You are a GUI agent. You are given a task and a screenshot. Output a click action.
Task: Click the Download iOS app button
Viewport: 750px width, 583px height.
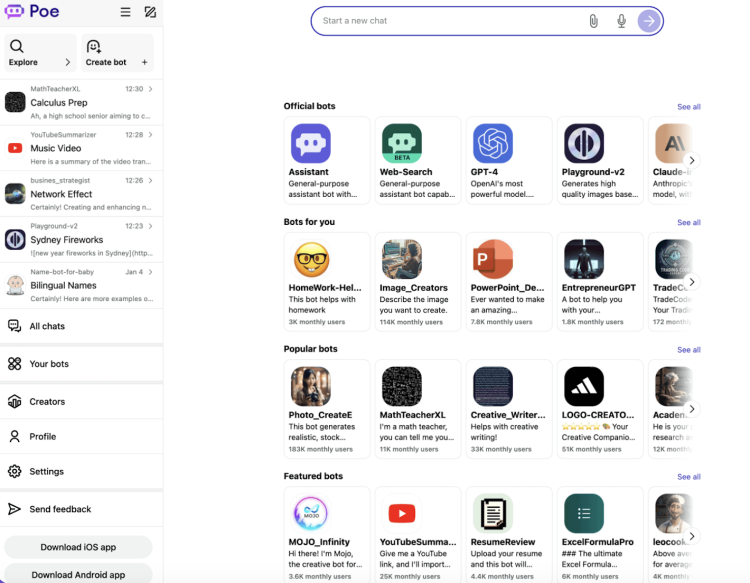[78, 547]
